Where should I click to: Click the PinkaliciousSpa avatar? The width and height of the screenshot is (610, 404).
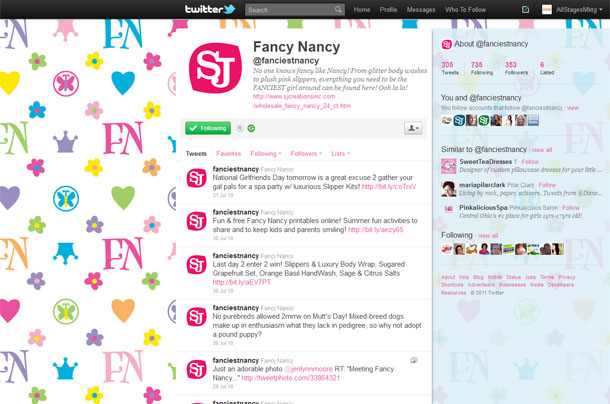pyautogui.click(x=449, y=209)
